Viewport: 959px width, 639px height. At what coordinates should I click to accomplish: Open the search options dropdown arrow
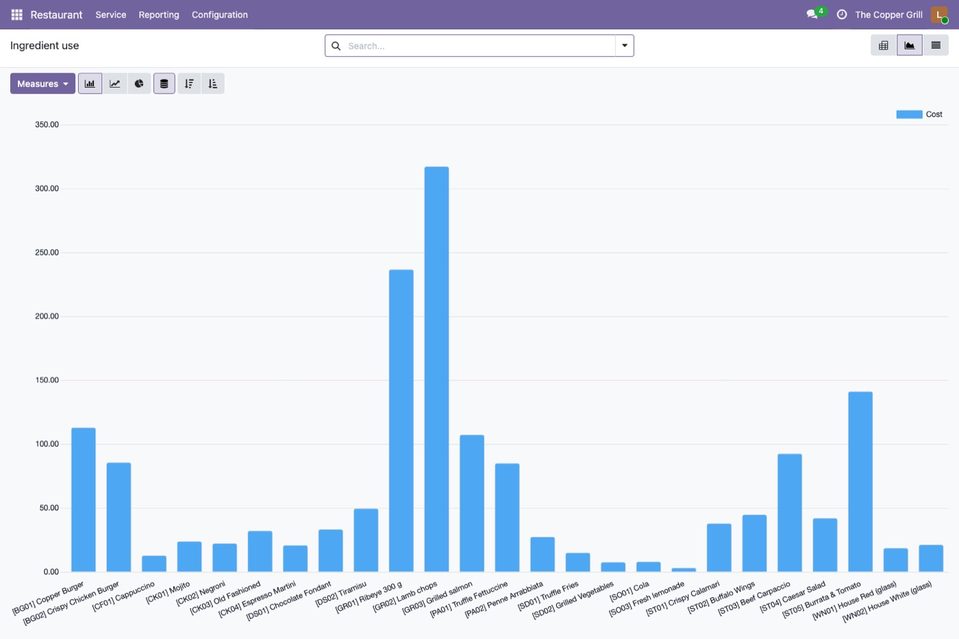(624, 45)
